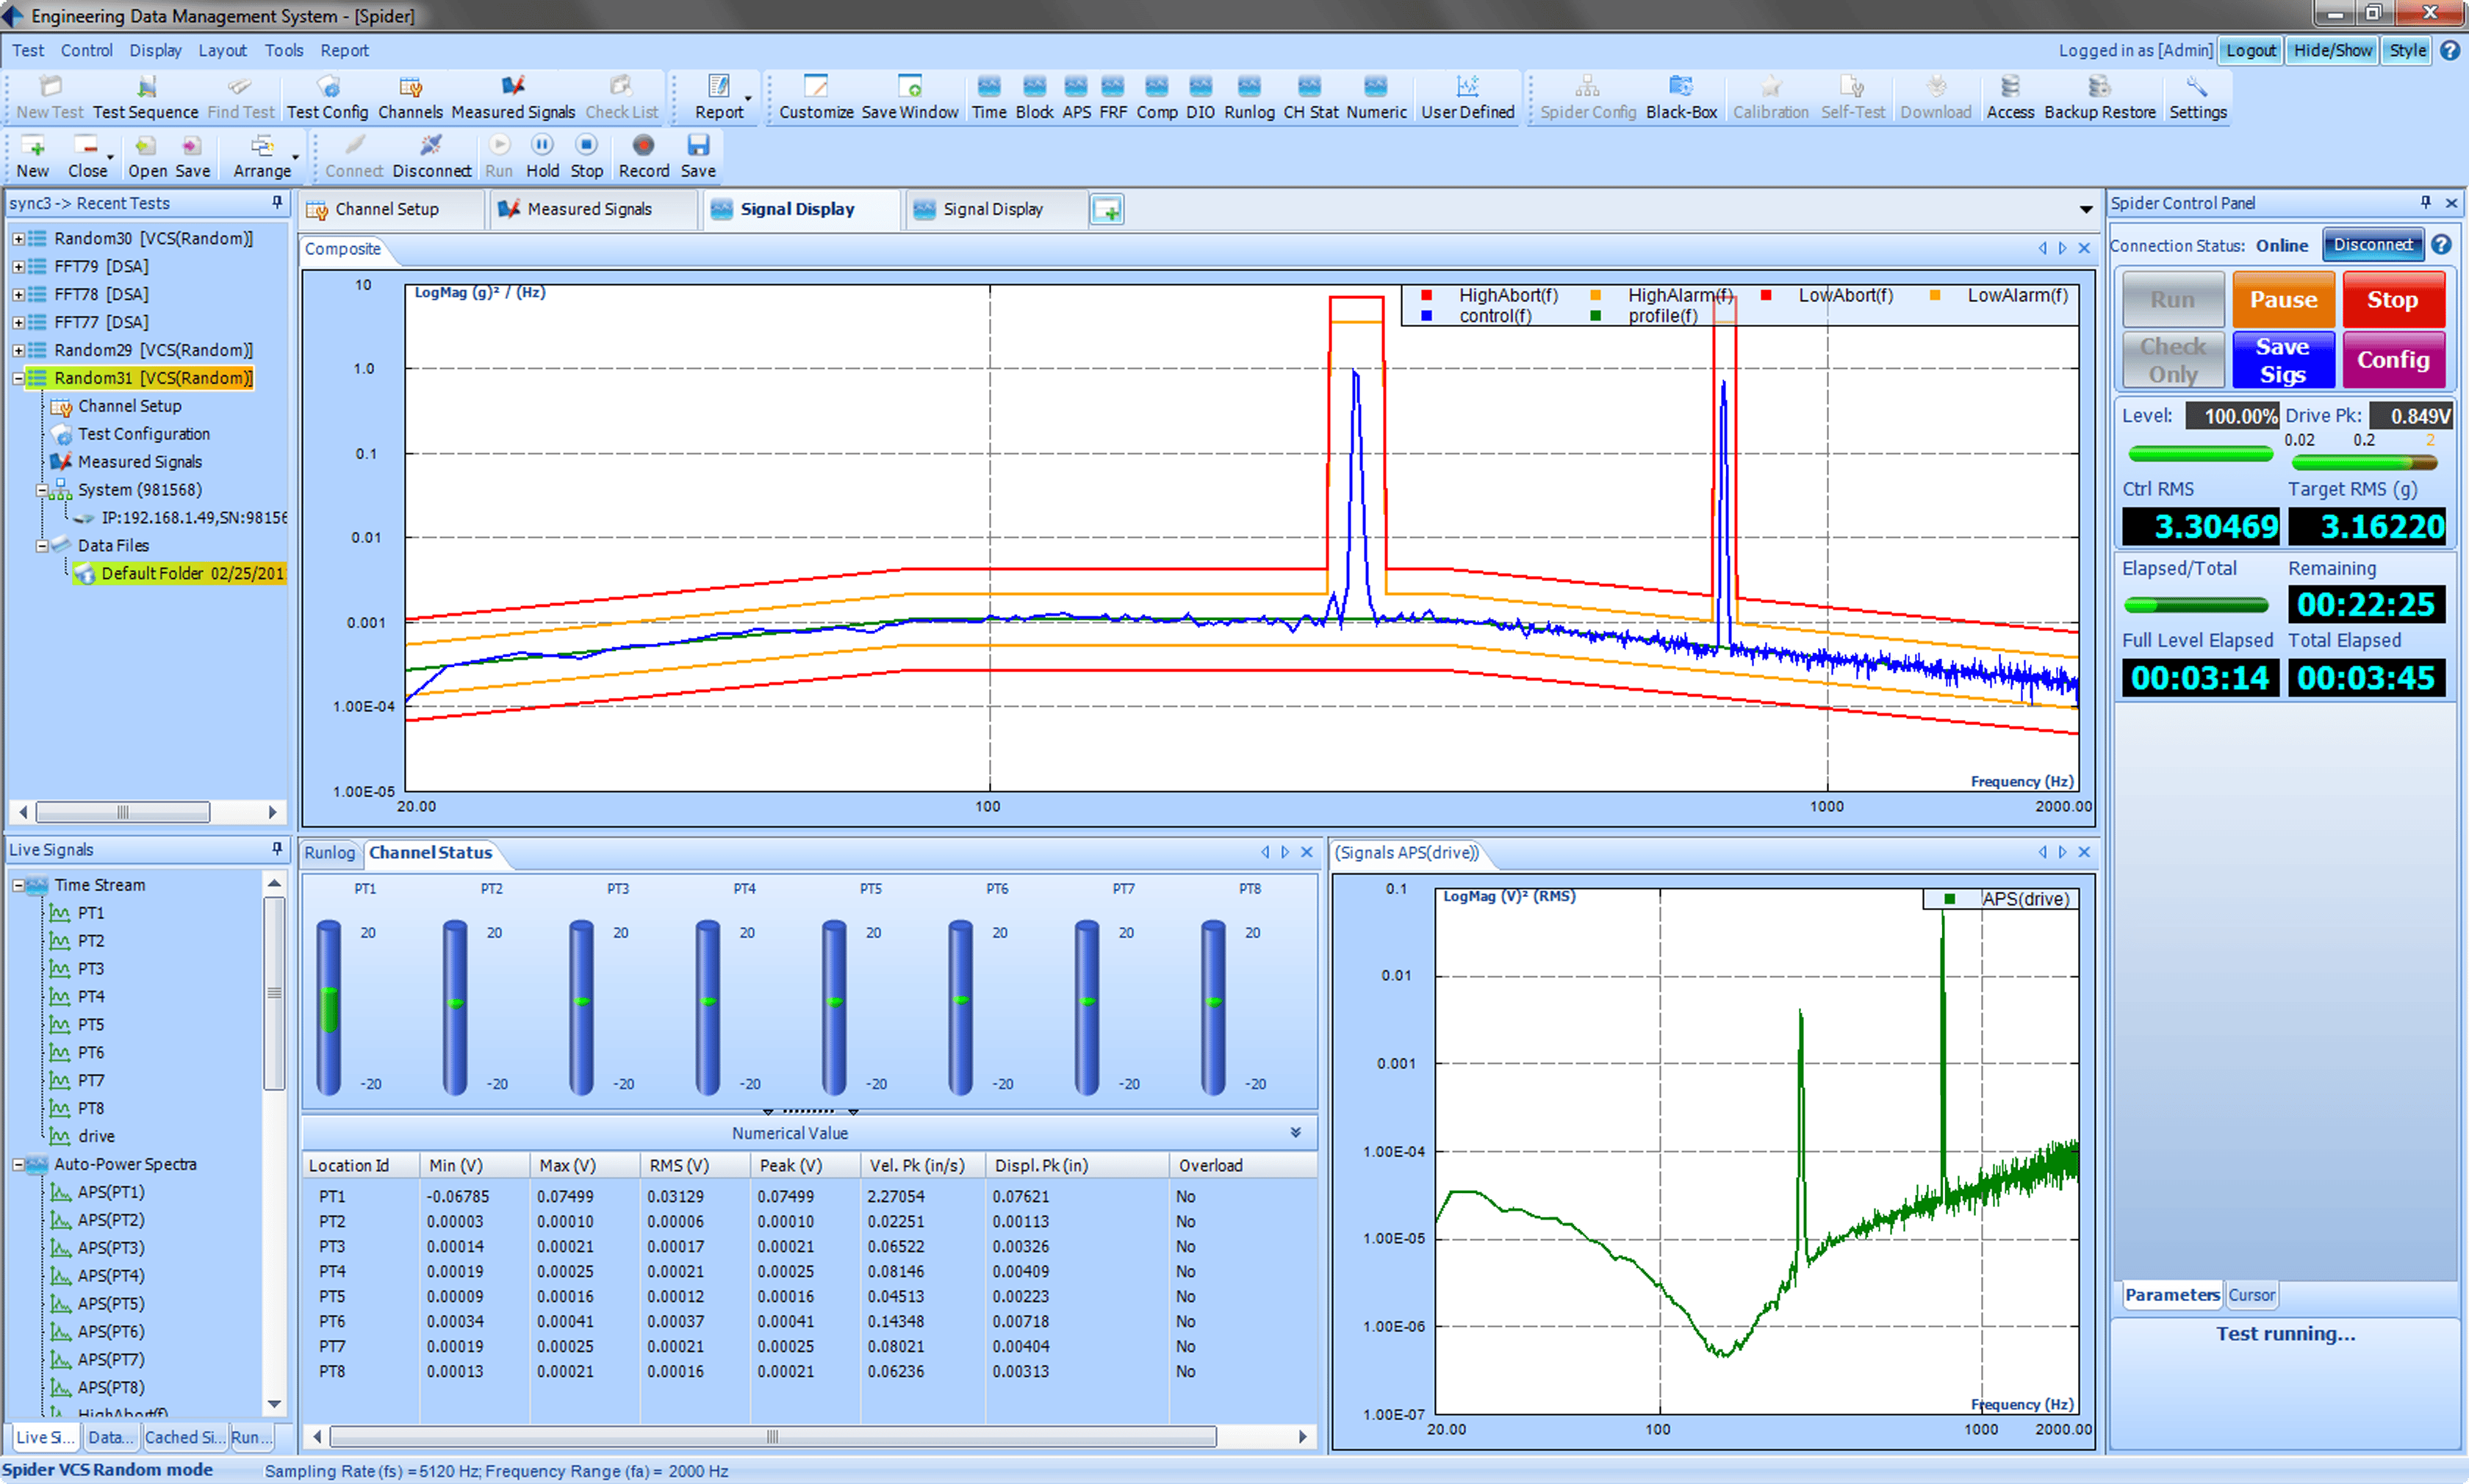Expand the Random30 tree node
Screen dimensions: 2469x1484
pos(18,239)
